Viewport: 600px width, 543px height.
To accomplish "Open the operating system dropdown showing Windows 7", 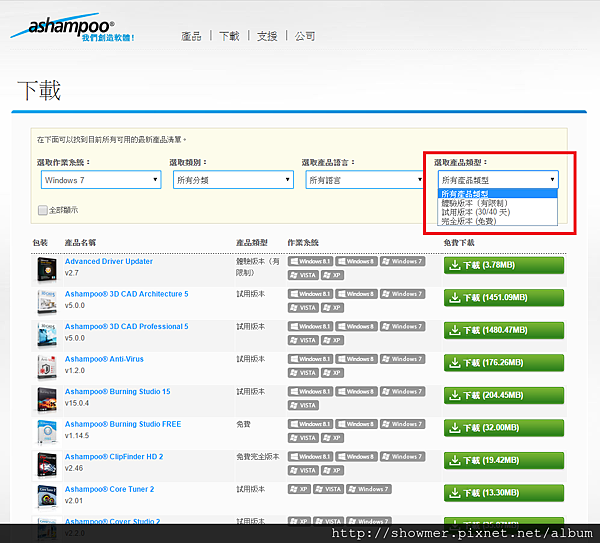I will 101,180.
